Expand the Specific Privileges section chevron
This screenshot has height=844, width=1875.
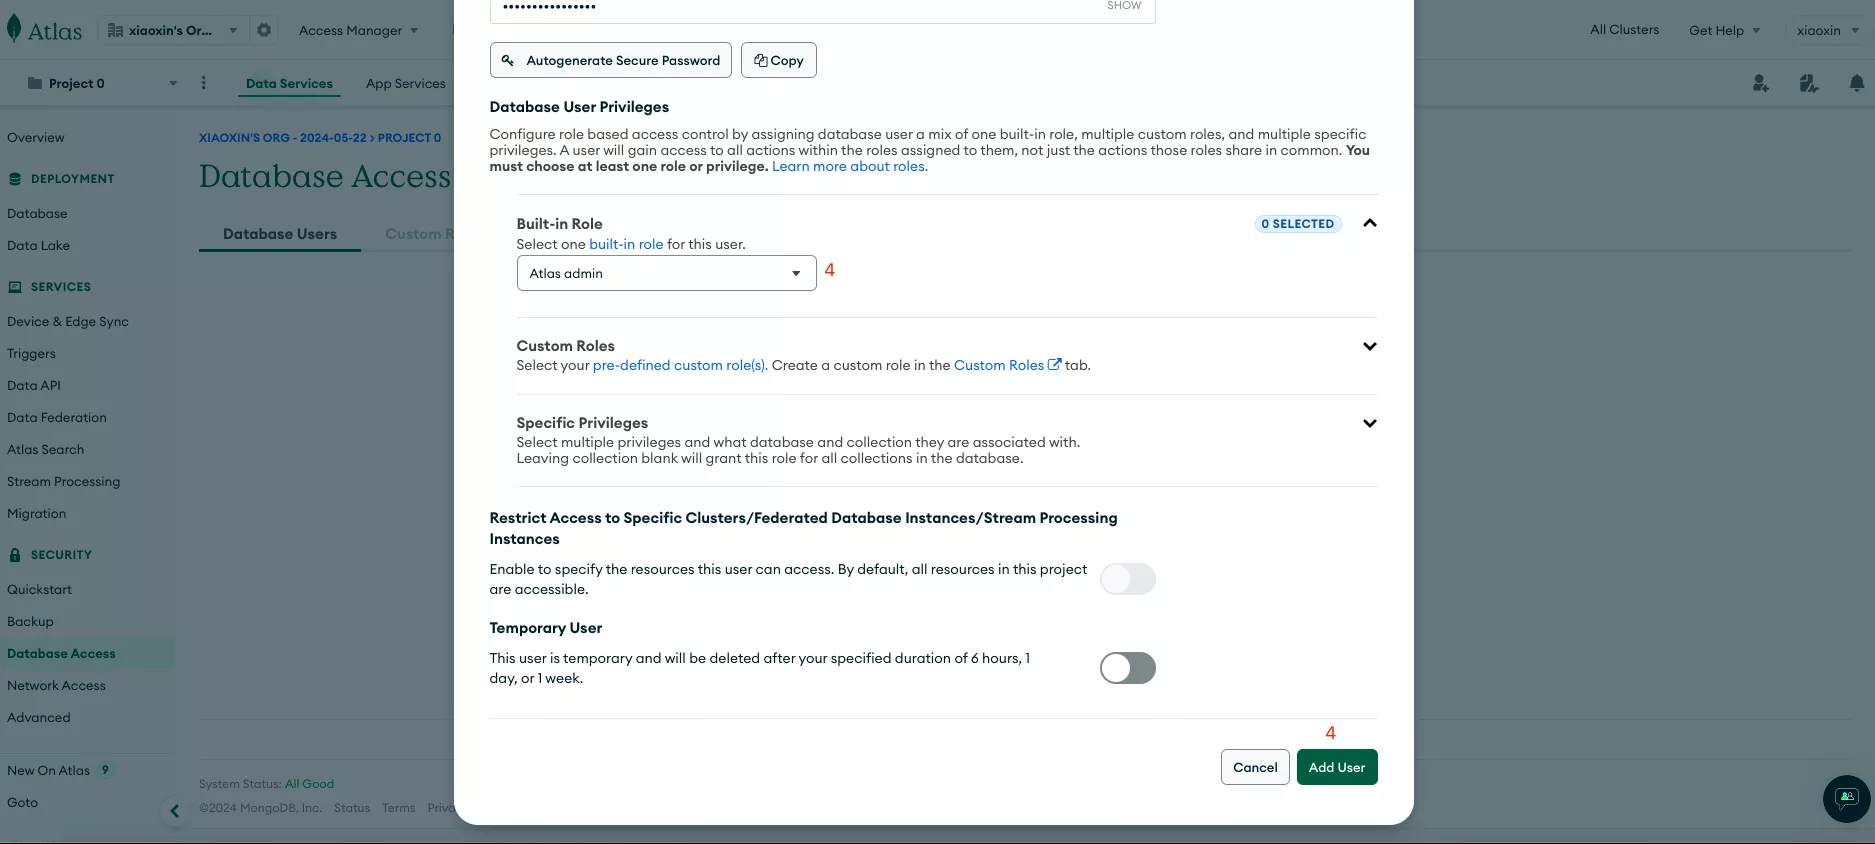[x=1370, y=423]
